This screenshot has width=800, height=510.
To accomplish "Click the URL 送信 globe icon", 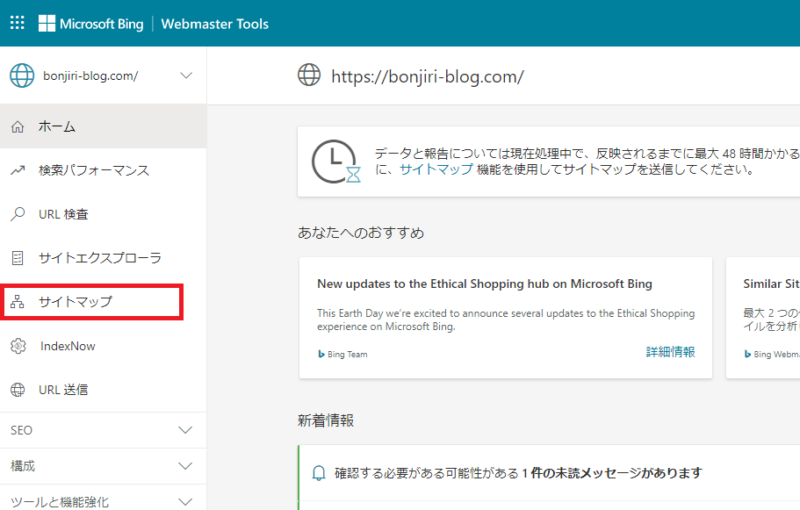I will 18,390.
